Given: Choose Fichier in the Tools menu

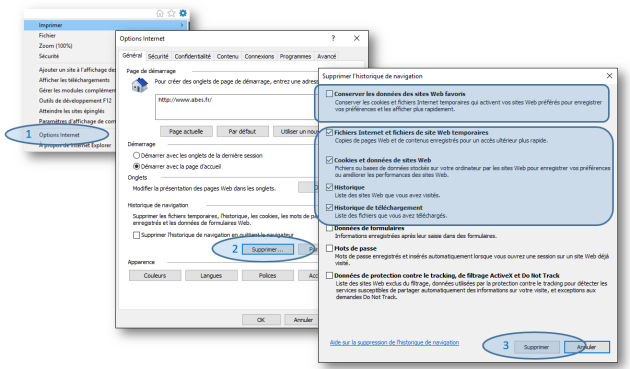Looking at the screenshot, I should 47,35.
